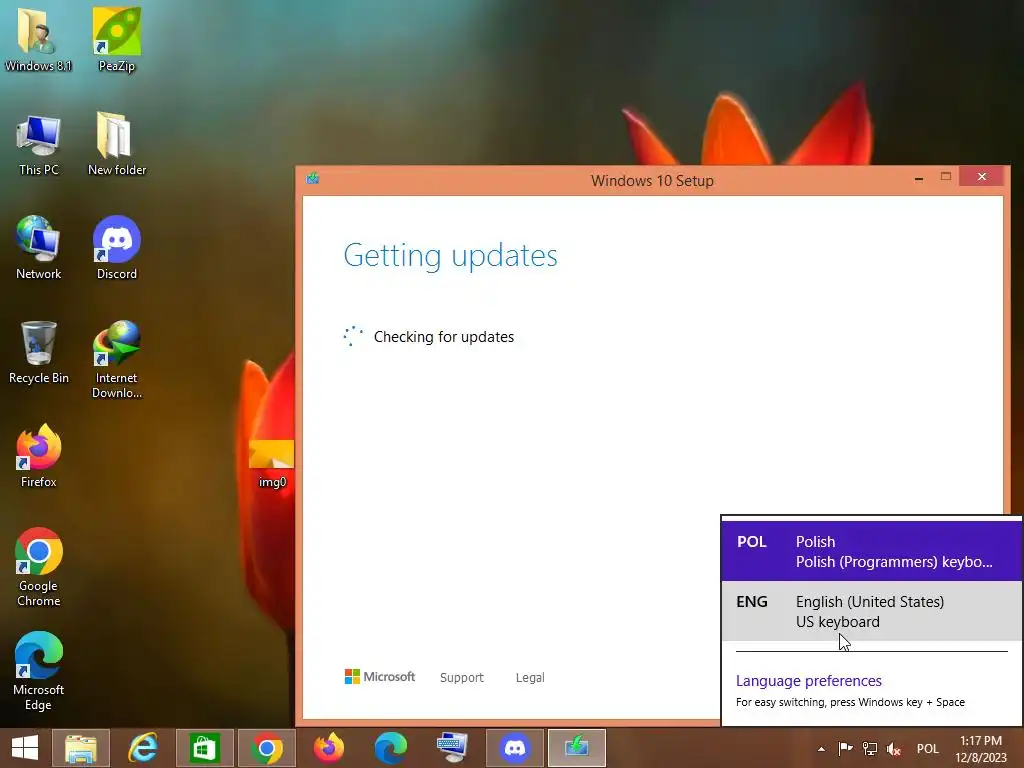
Task: Select the Google Chrome desktop shortcut
Action: (x=39, y=567)
